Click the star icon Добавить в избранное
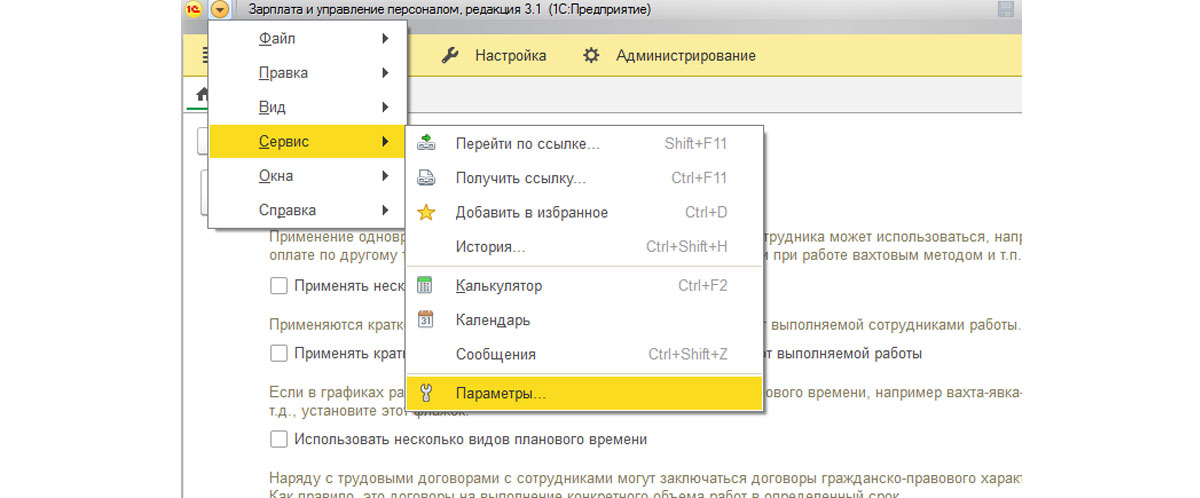This screenshot has height=498, width=1200. [426, 213]
